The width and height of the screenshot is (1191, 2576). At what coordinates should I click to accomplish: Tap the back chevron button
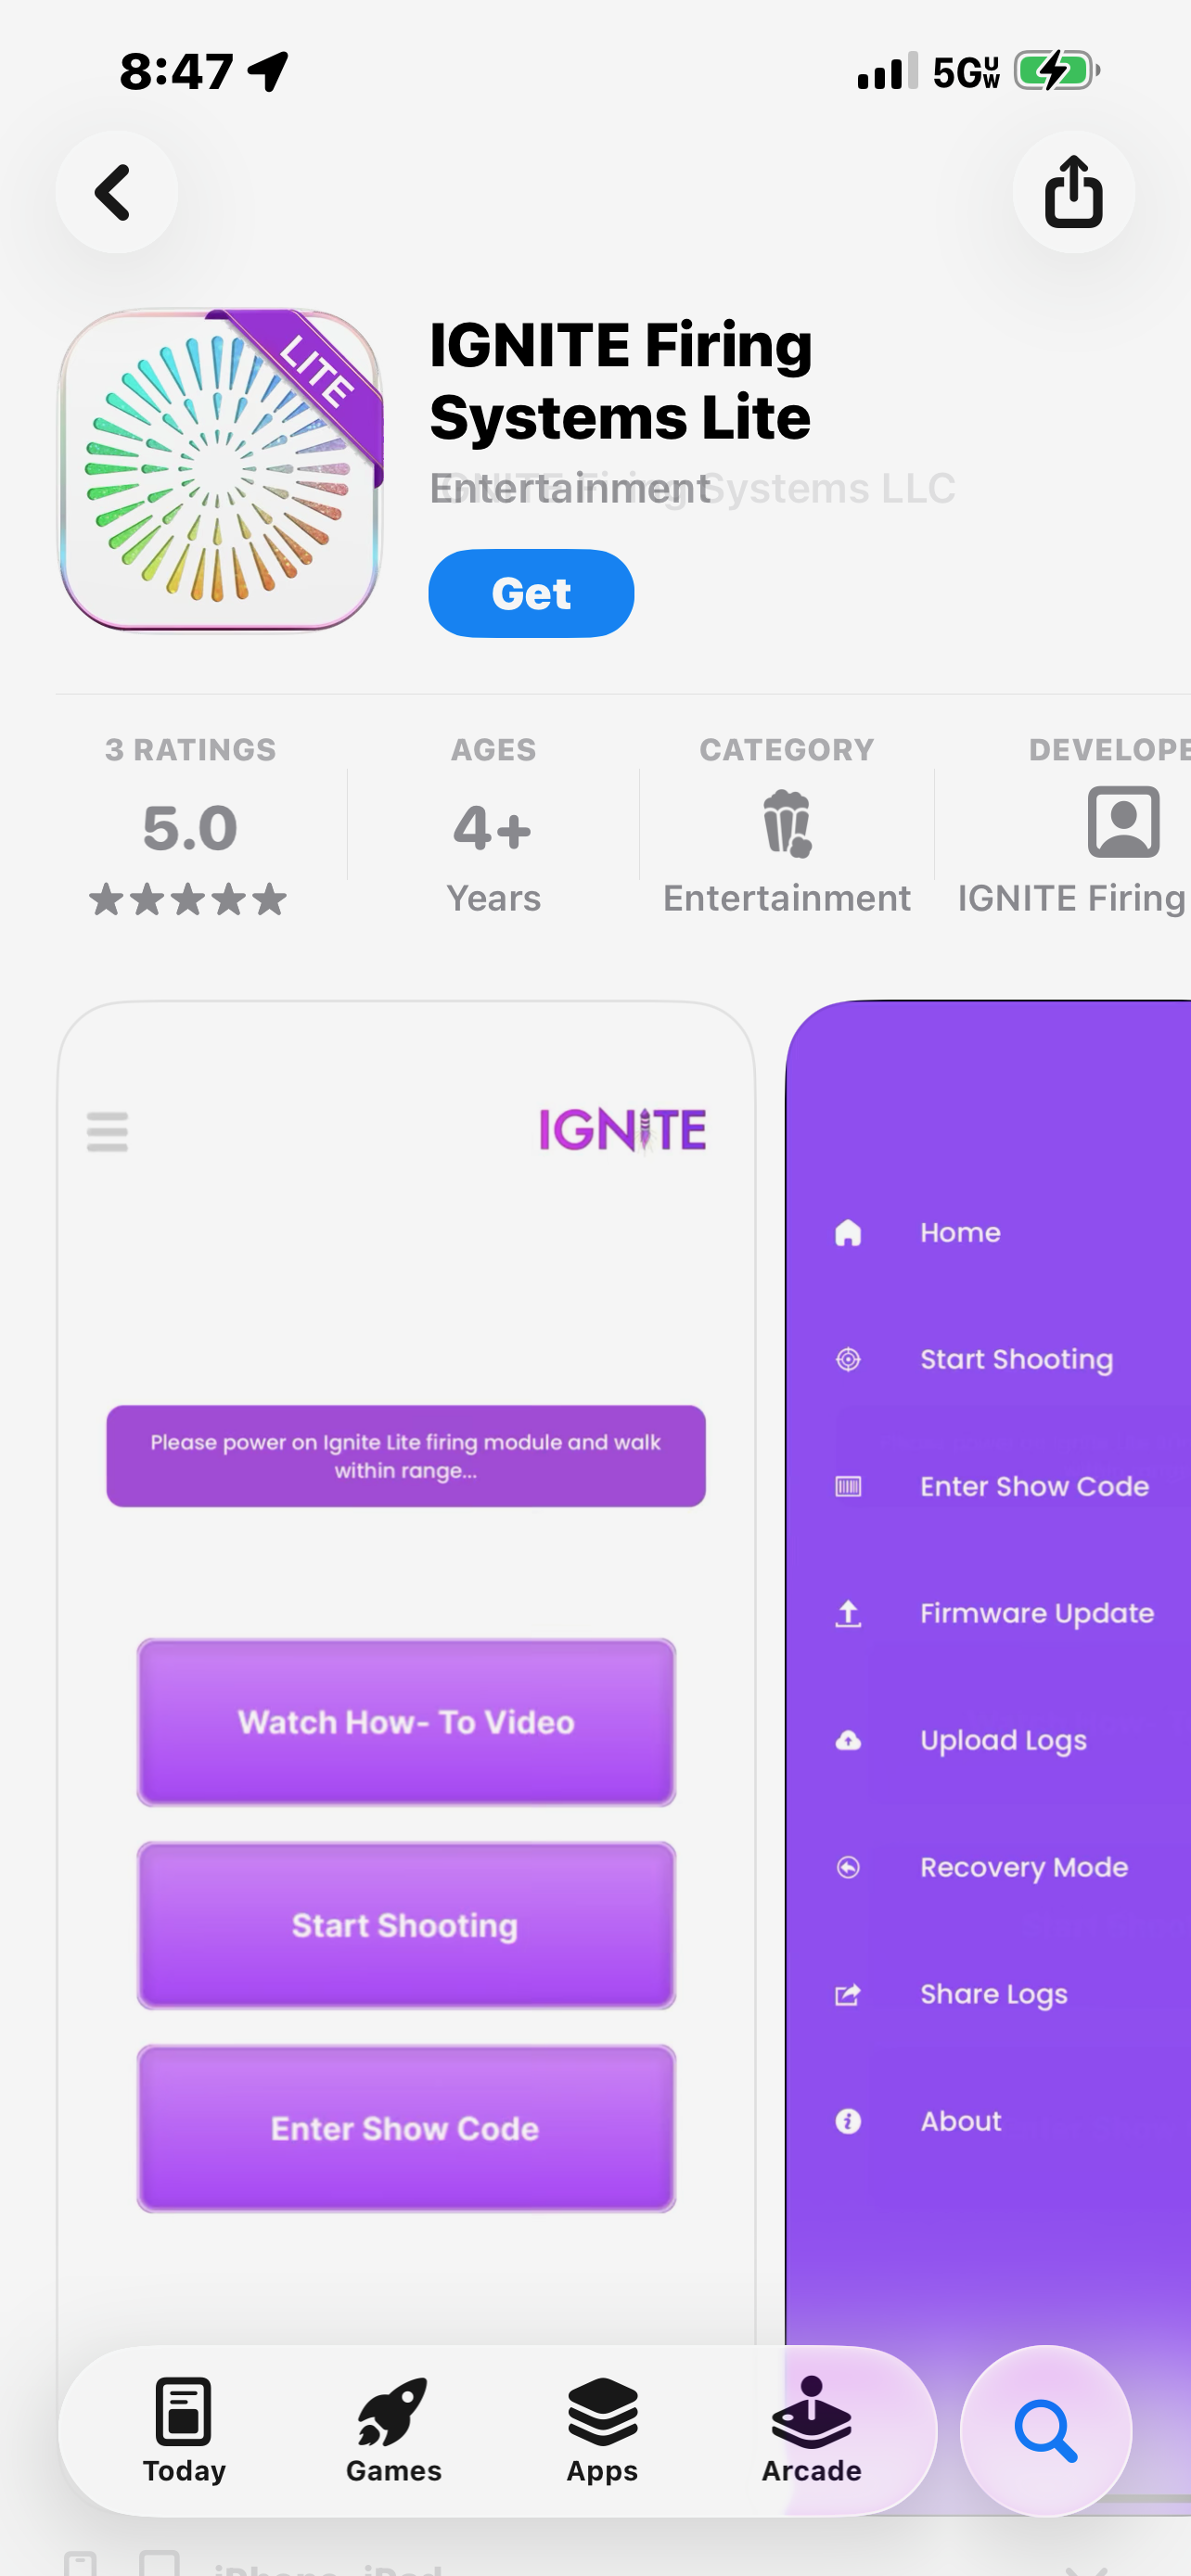tap(116, 191)
